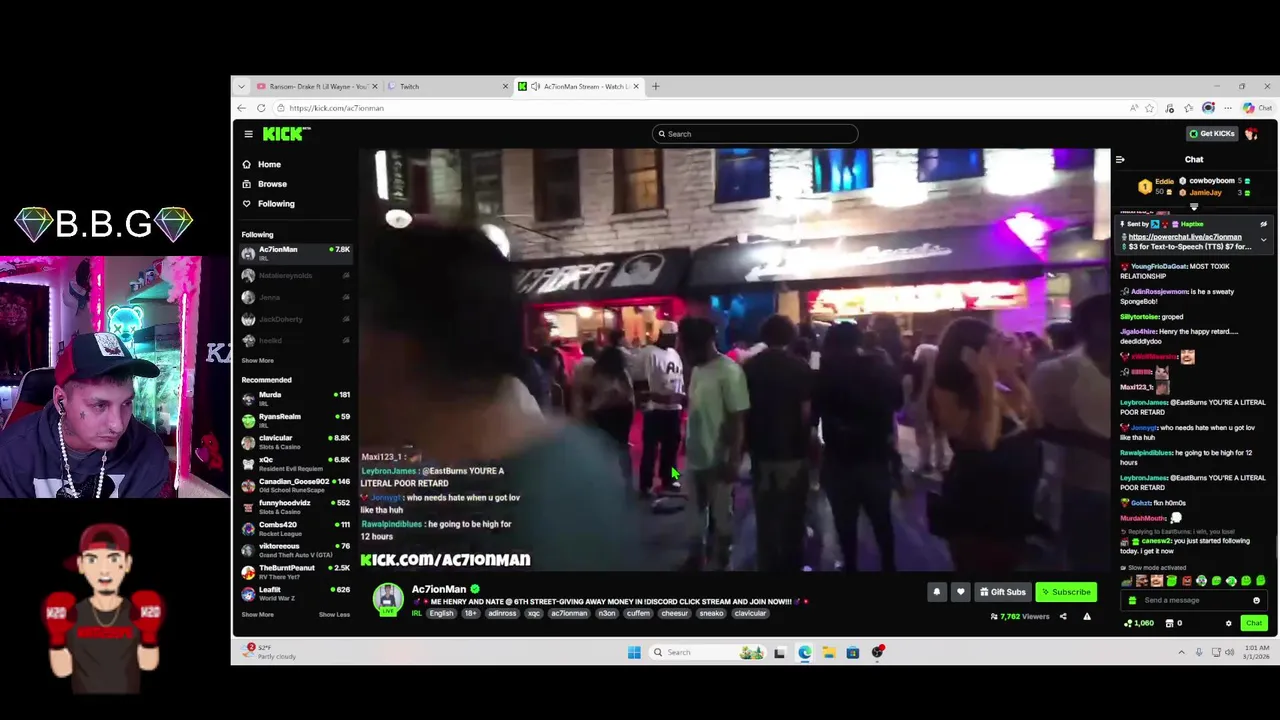Click cowboyboom in gift leaderboard
This screenshot has width=1280, height=720.
[1211, 181]
